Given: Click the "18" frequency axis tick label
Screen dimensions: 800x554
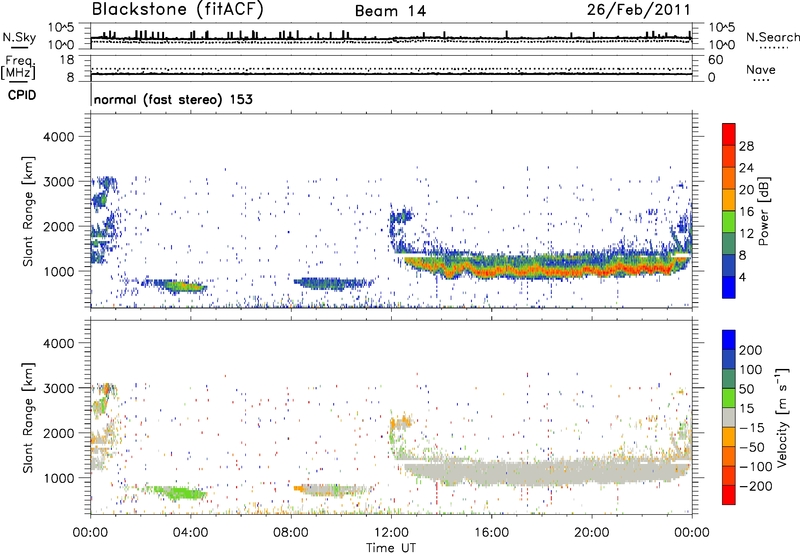Looking at the screenshot, I should pos(67,60).
